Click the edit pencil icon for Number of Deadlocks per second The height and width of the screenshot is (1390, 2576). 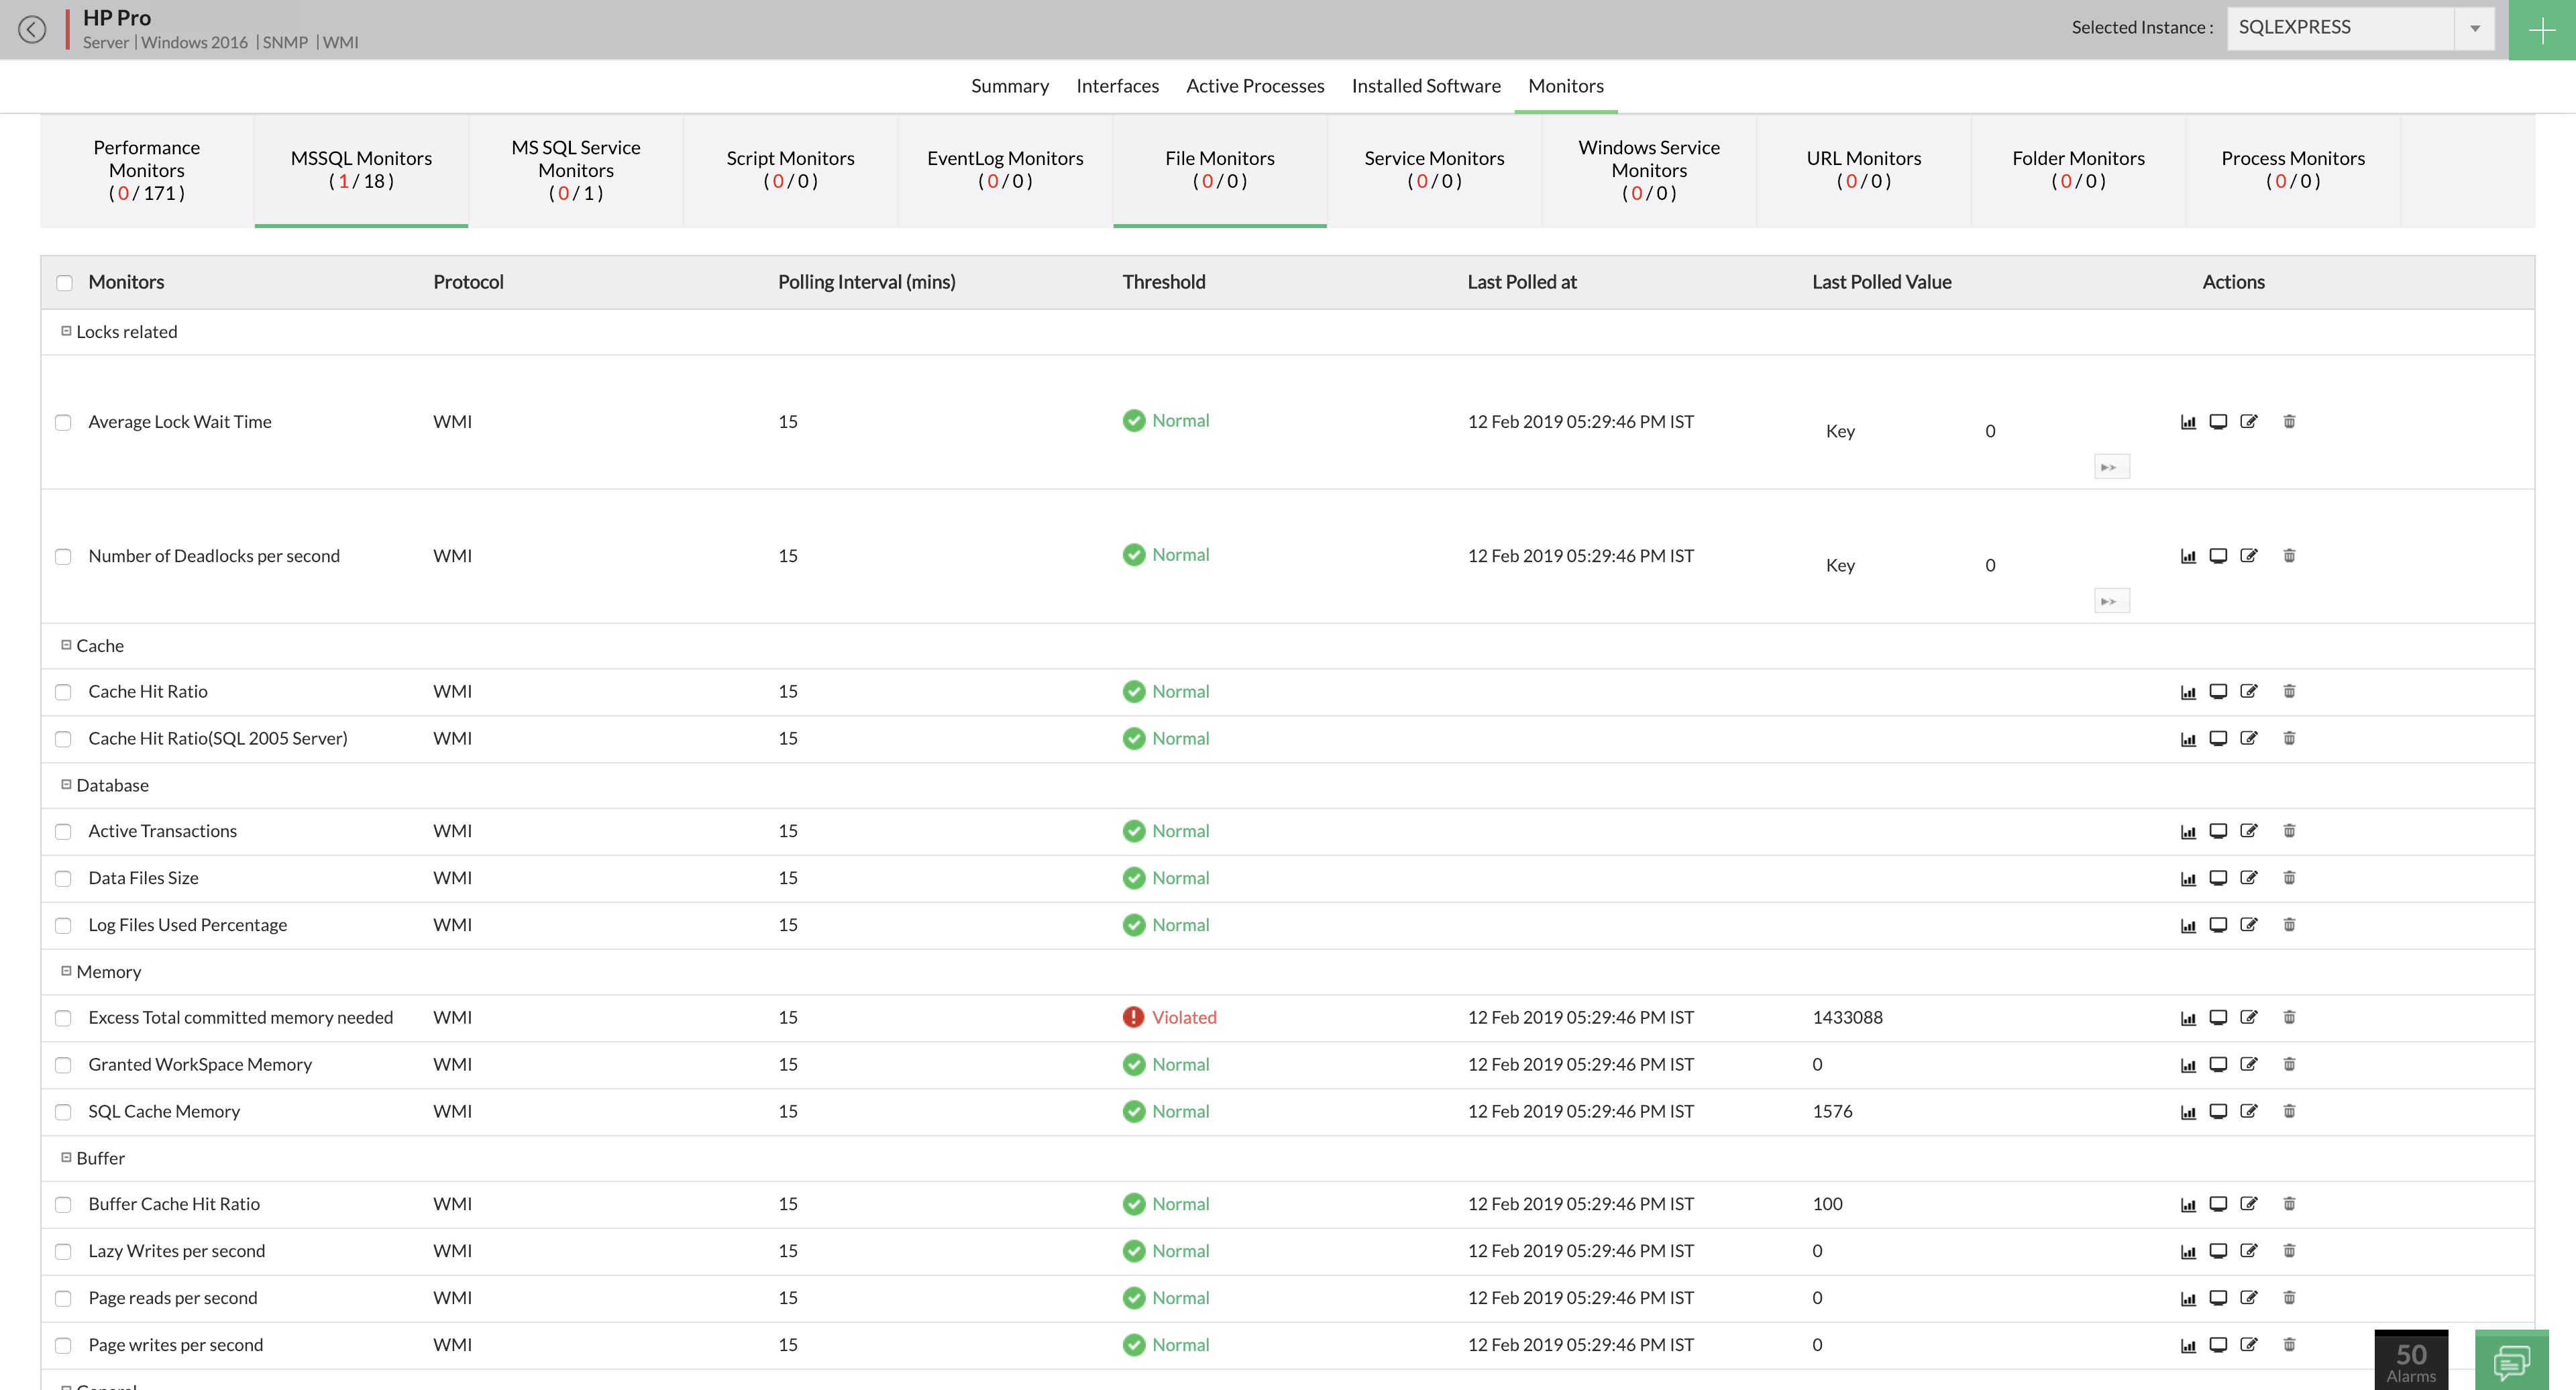[x=2249, y=555]
